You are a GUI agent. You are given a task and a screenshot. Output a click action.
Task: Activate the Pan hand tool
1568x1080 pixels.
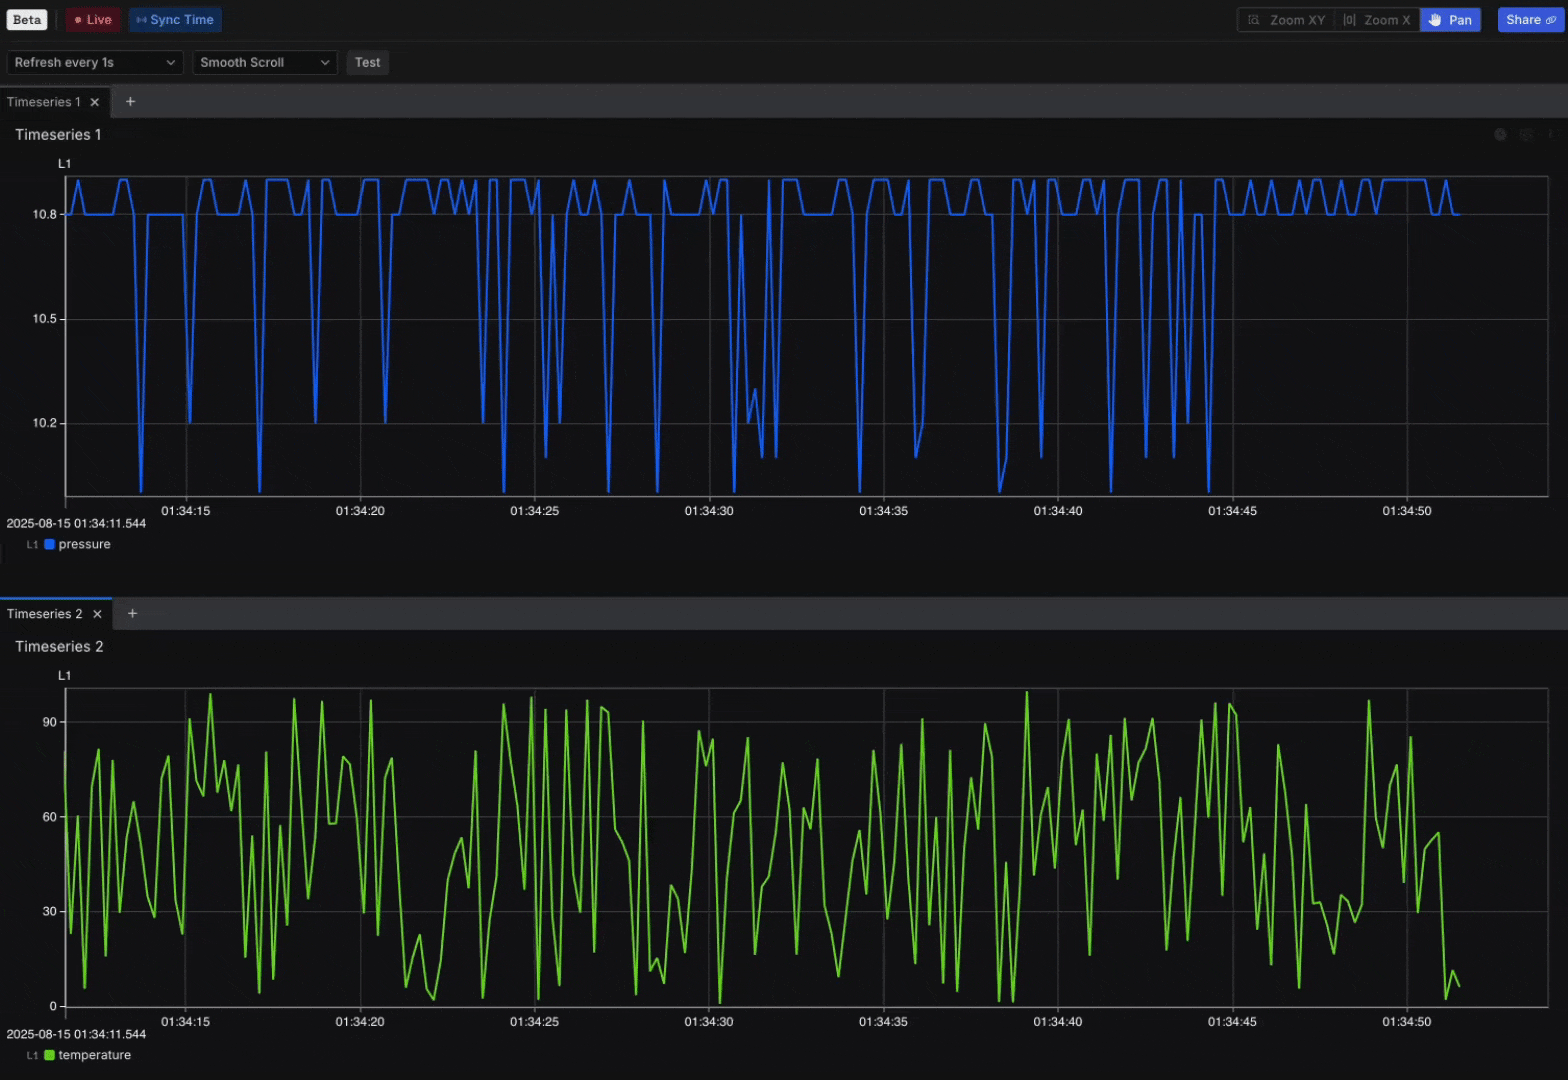click(1450, 20)
